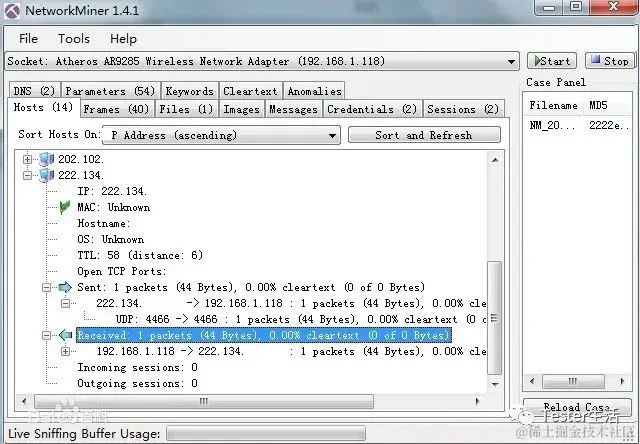The width and height of the screenshot is (640, 444).
Task: Select the Hosts (14) tab
Action: click(x=43, y=107)
